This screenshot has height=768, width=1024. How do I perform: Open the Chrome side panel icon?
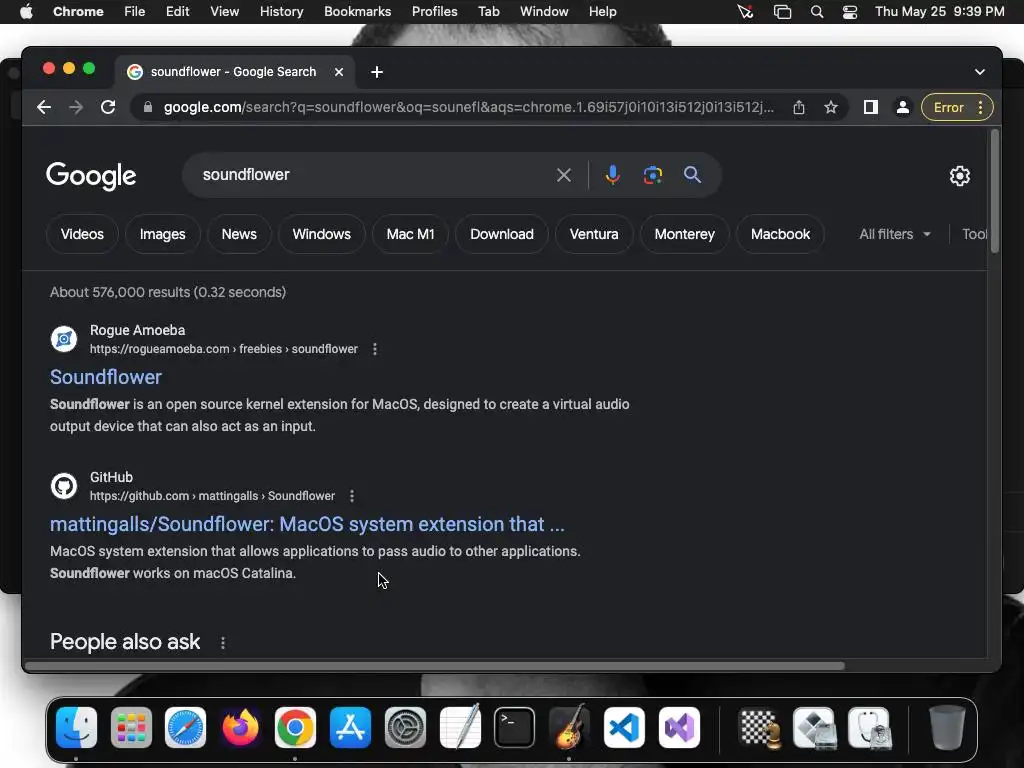[x=871, y=107]
